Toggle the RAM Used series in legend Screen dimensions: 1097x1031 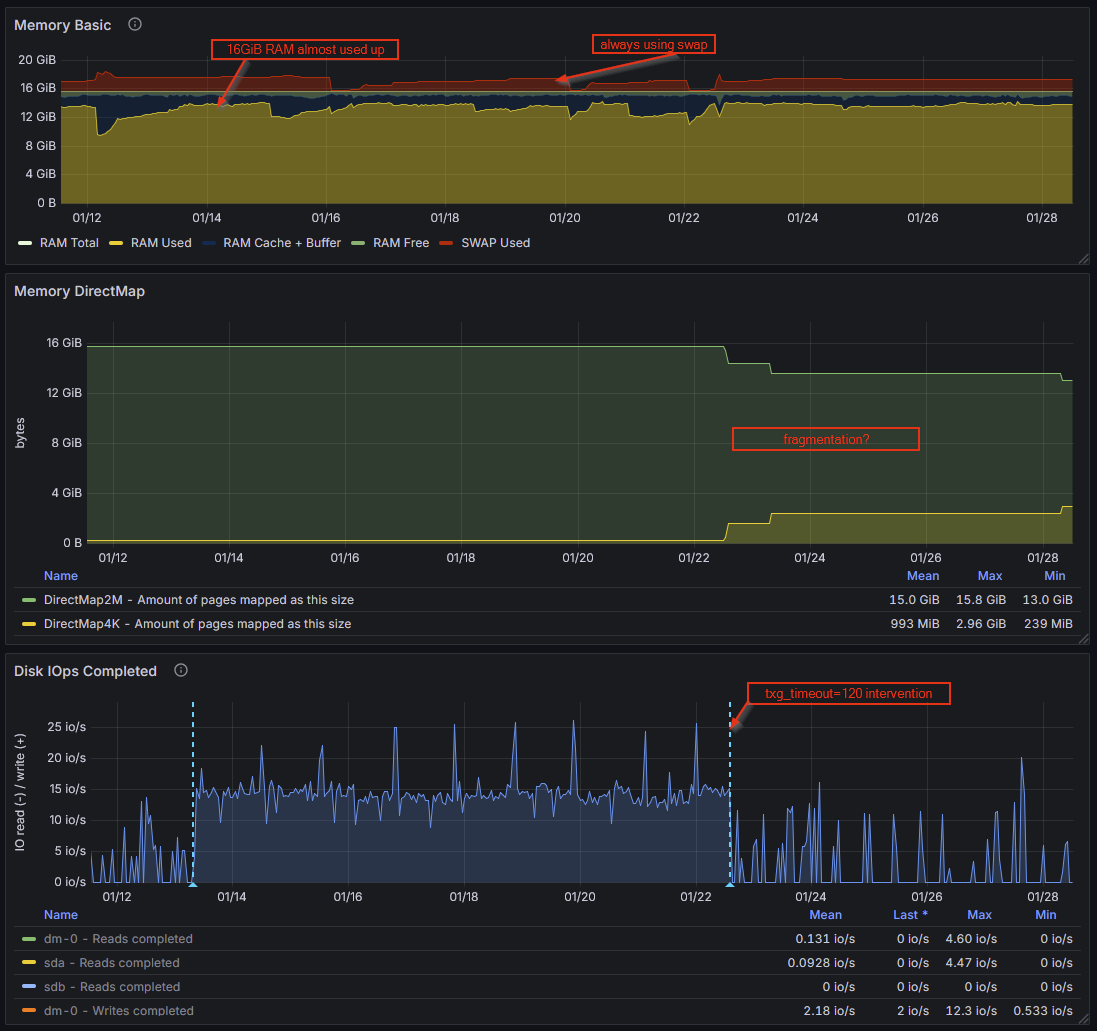click(160, 243)
